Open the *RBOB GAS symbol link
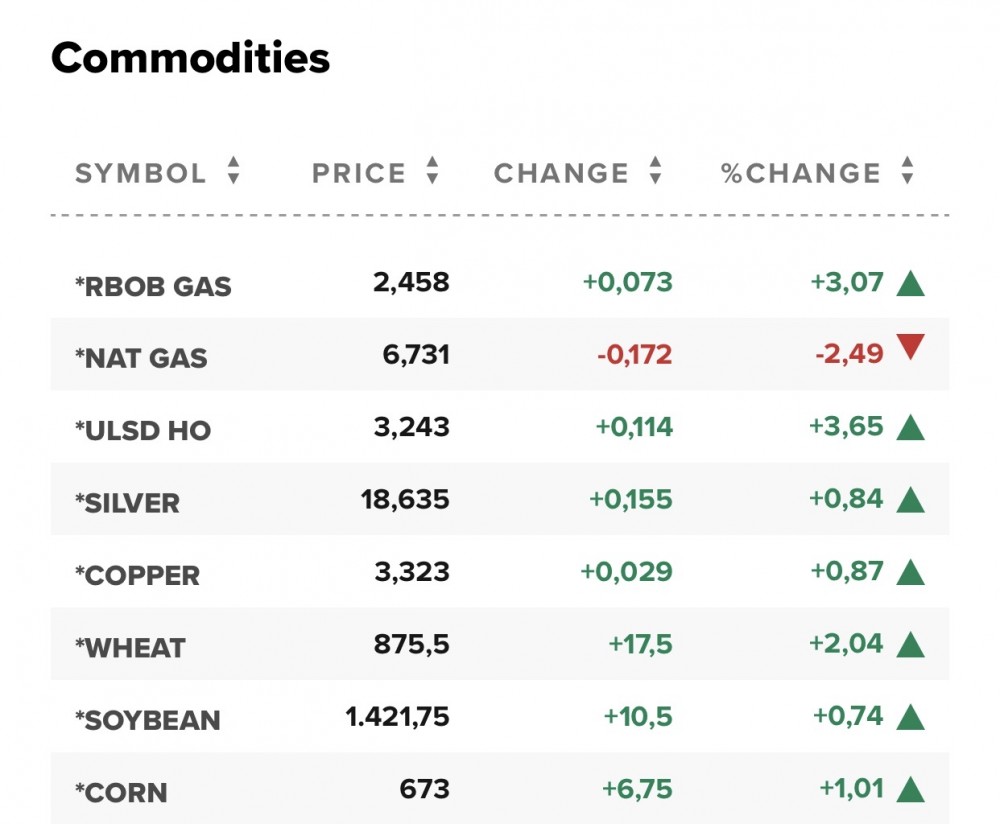This screenshot has width=1000, height=824. (153, 287)
